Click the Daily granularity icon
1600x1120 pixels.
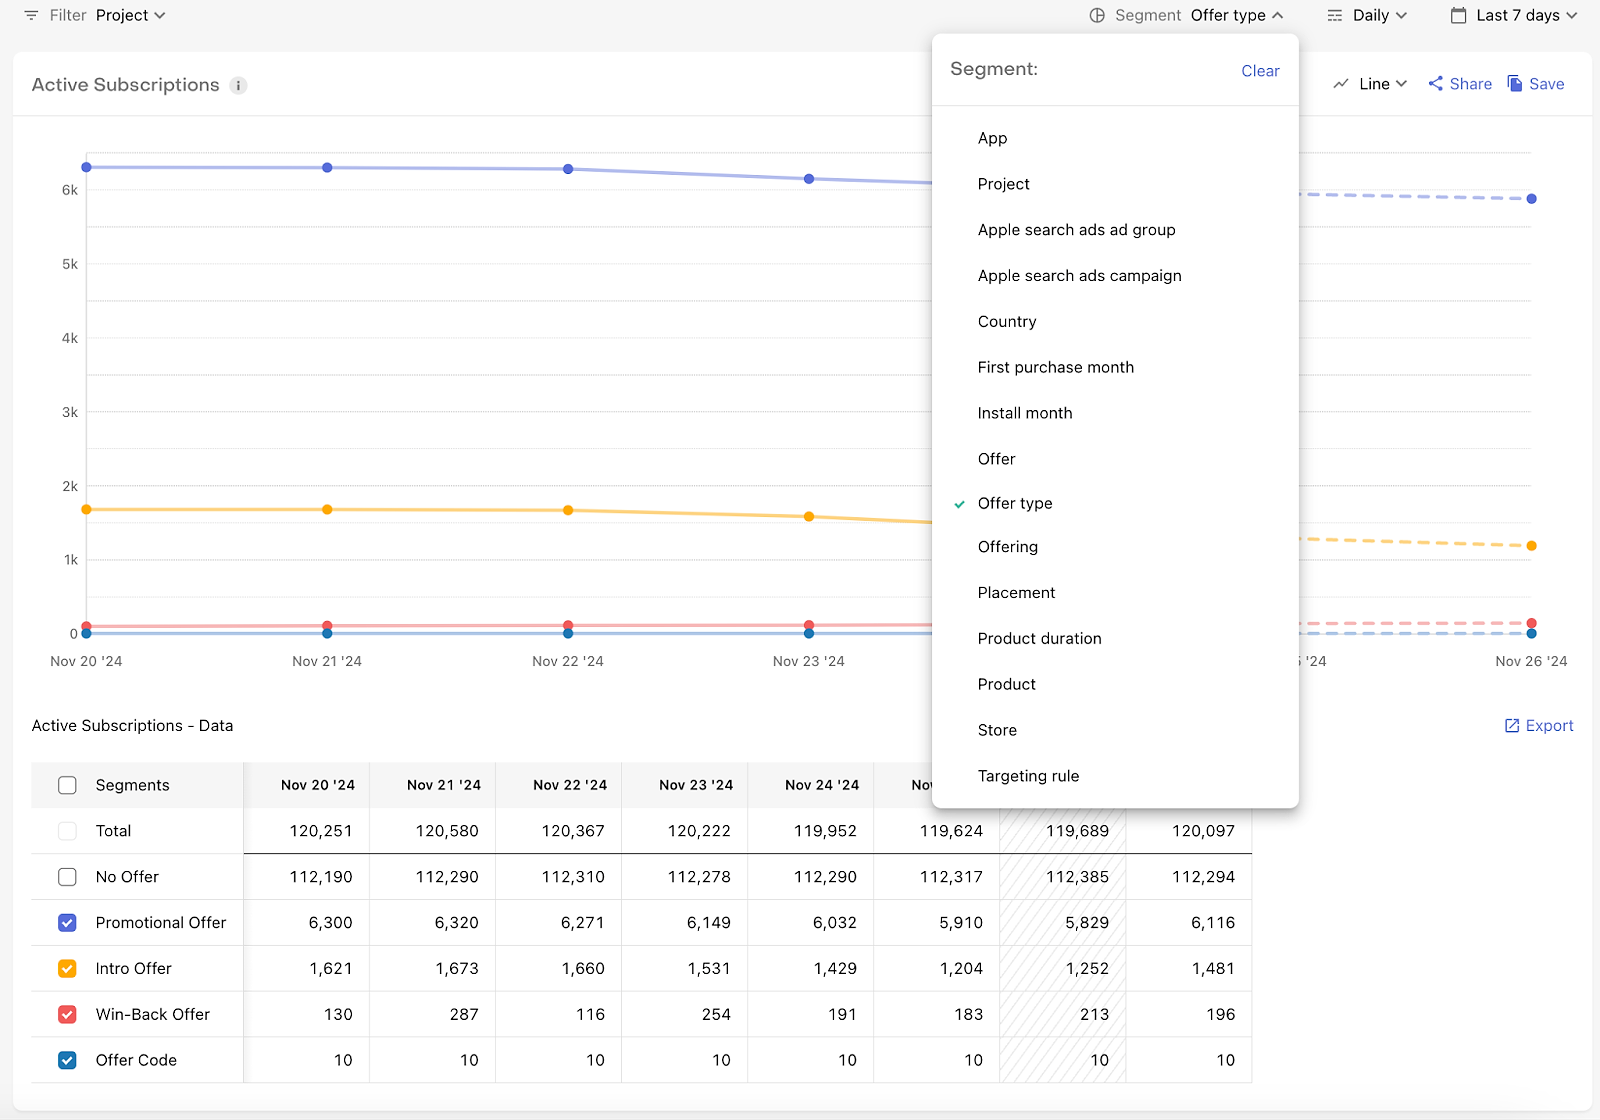tap(1335, 15)
